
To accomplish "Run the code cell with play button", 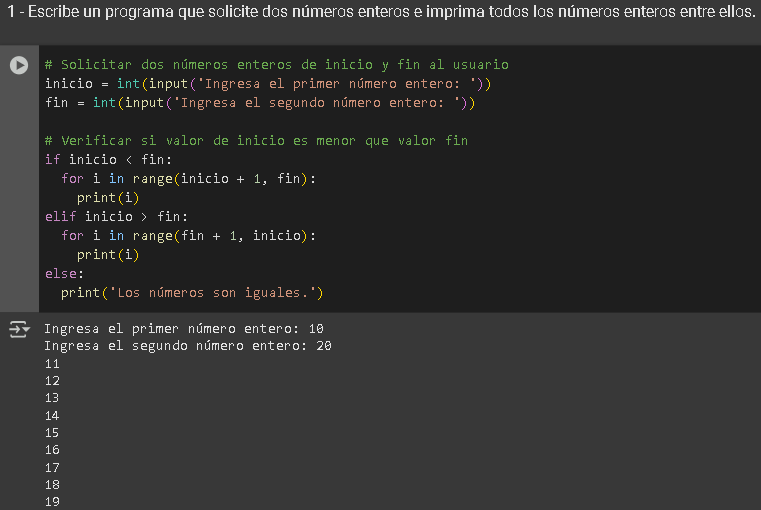I will tap(19, 65).
